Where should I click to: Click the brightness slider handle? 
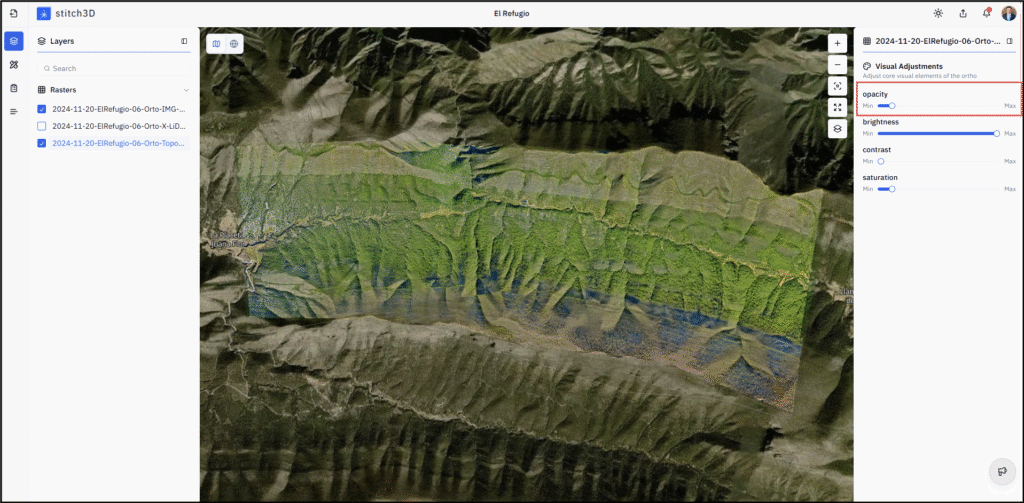click(997, 133)
